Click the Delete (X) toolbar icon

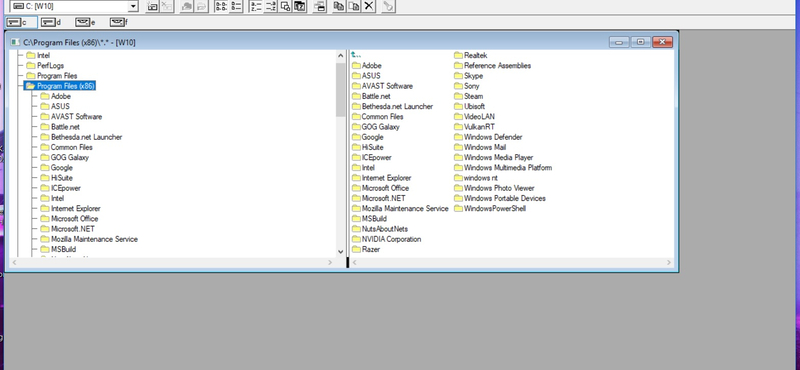click(x=368, y=6)
